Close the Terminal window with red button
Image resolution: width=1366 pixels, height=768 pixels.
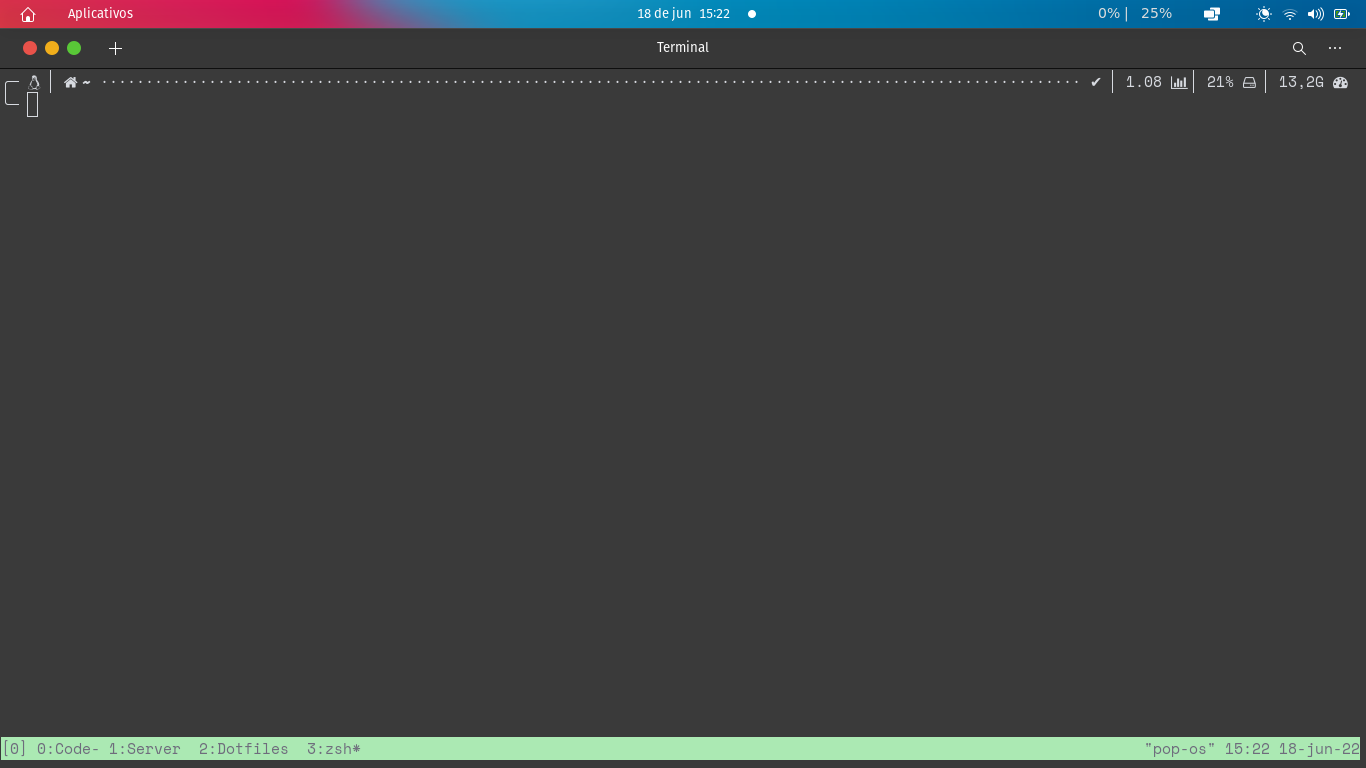30,48
